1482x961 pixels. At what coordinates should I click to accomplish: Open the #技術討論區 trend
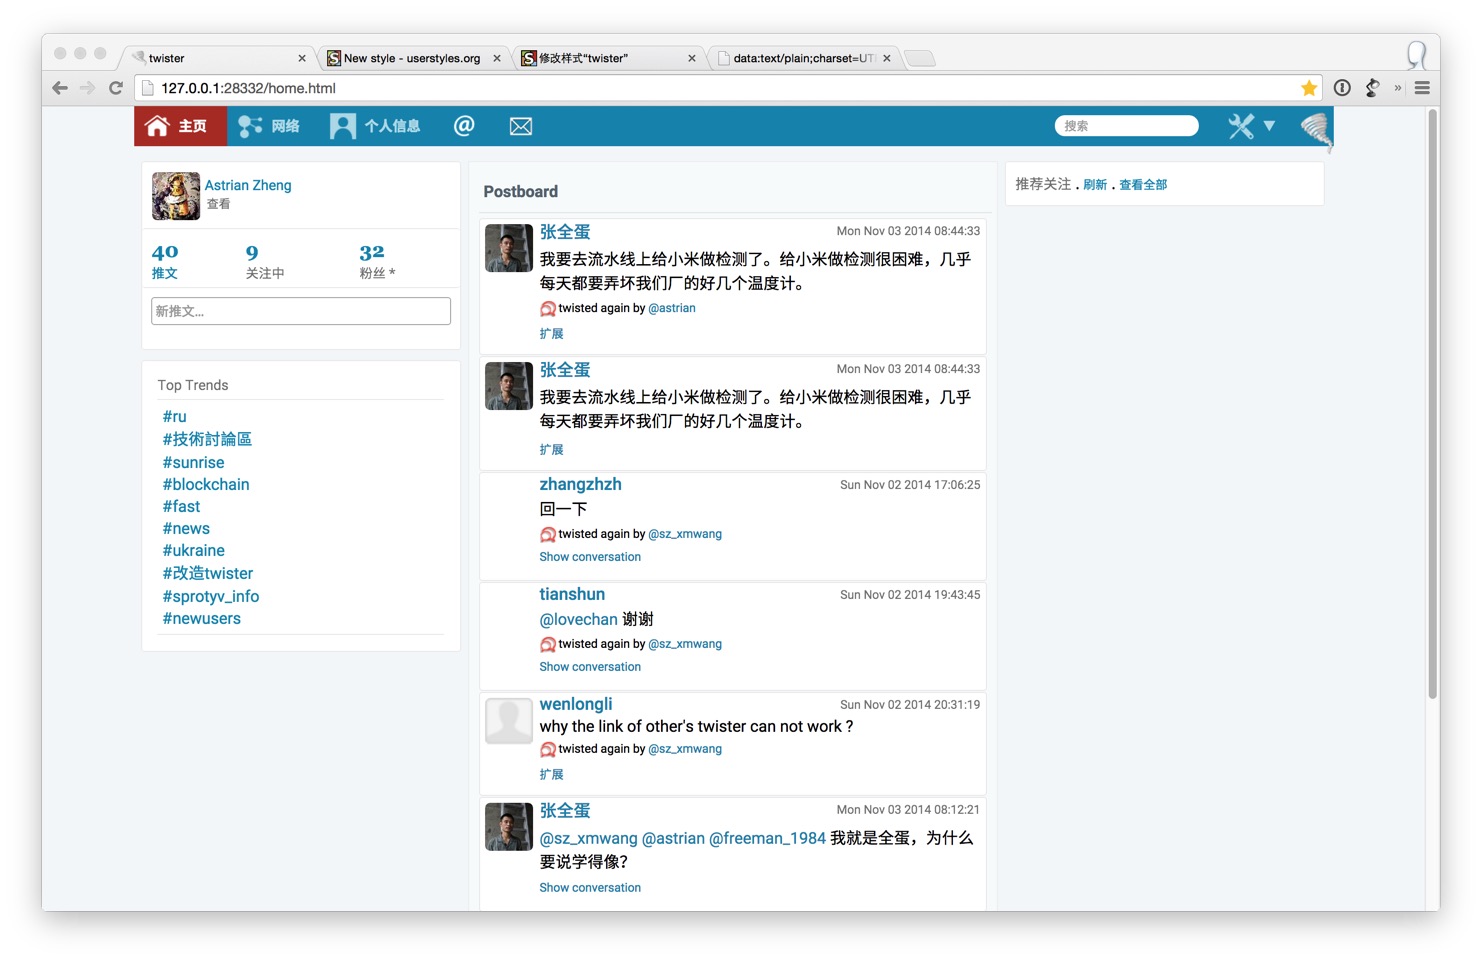click(x=207, y=439)
